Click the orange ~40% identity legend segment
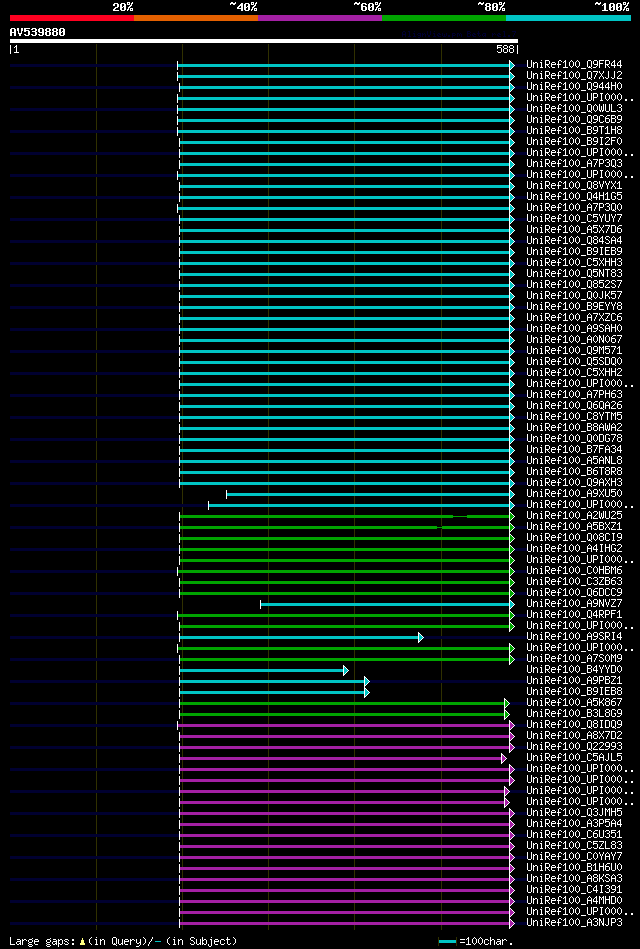Screen dimensions: 640x949 (196, 18)
